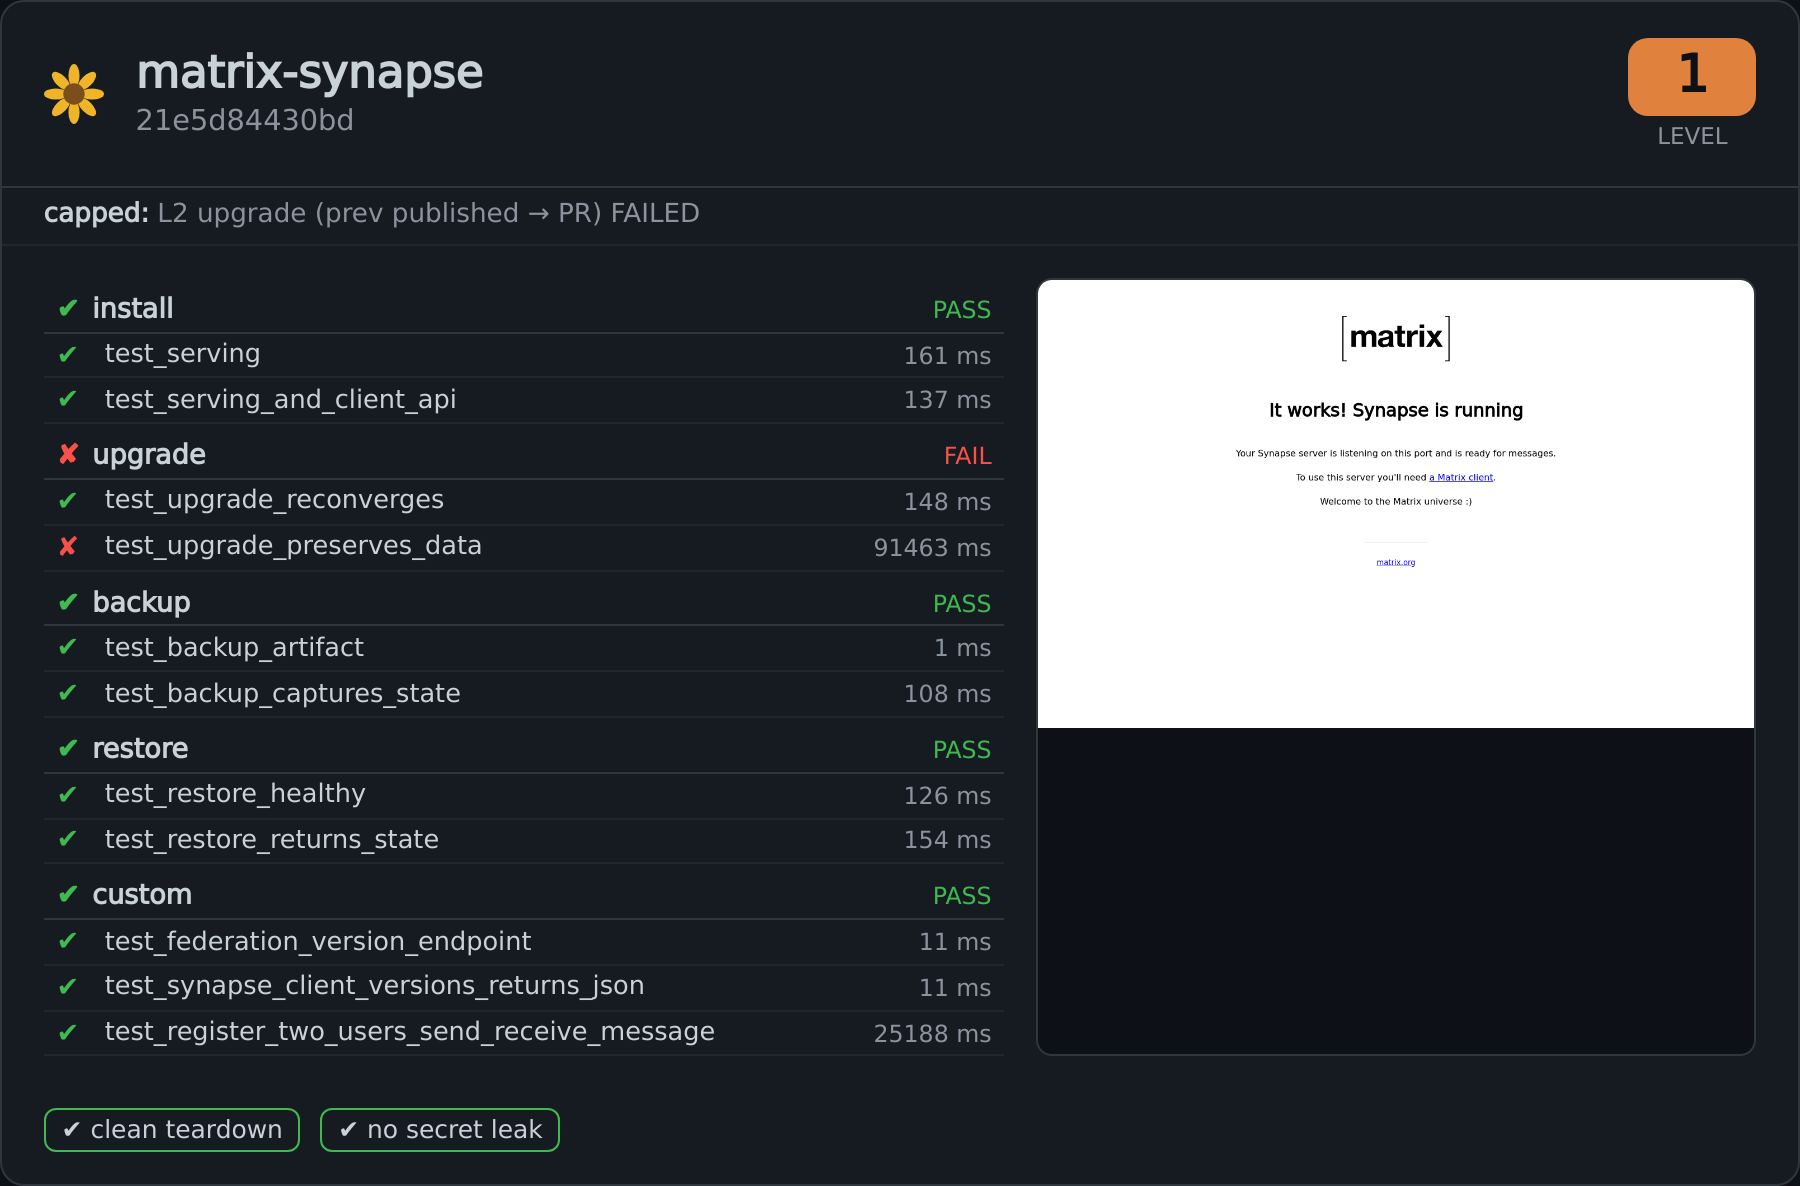Click the FAIL status of upgrade
The width and height of the screenshot is (1800, 1186).
click(967, 456)
